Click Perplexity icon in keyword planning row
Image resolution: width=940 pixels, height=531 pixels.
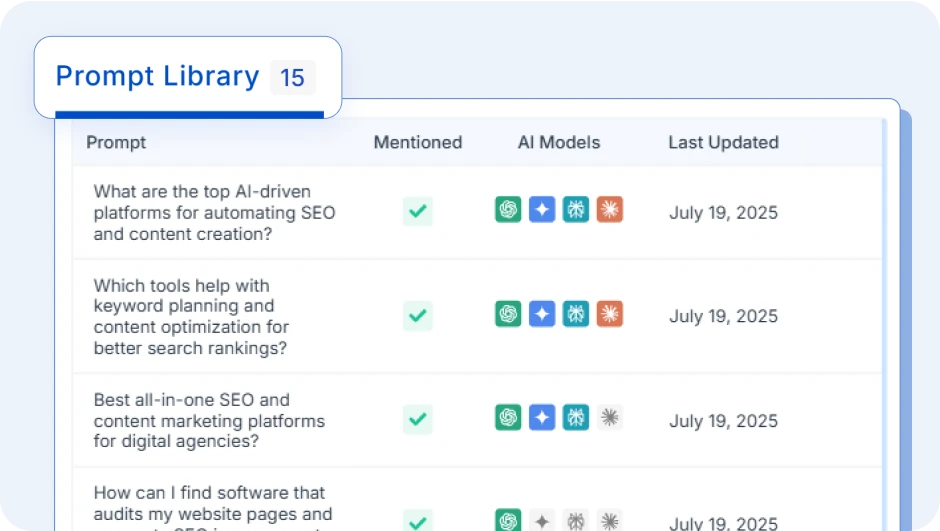tap(576, 314)
